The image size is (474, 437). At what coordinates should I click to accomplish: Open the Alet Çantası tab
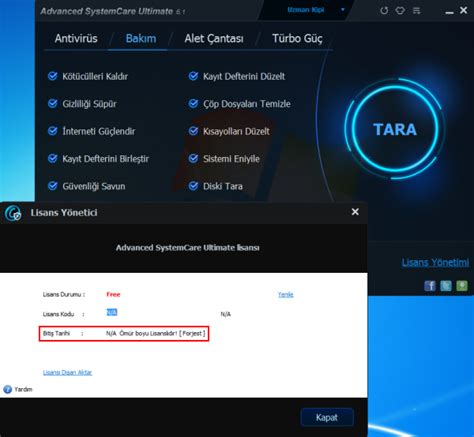pos(214,39)
